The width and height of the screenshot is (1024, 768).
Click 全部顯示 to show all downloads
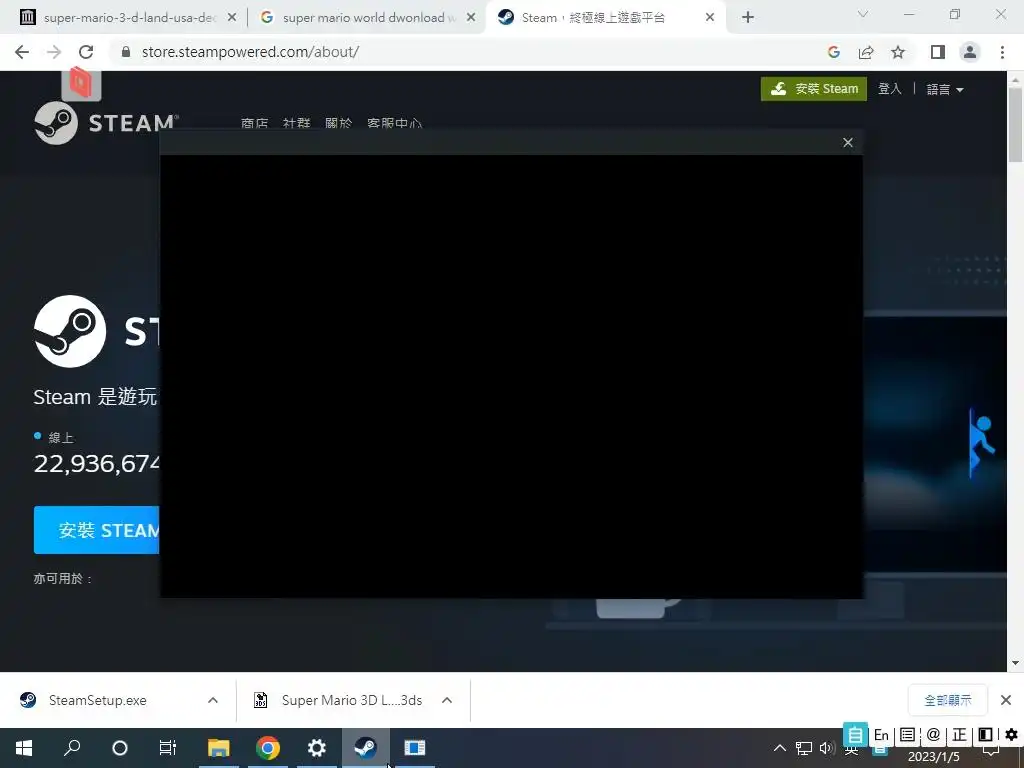point(948,700)
